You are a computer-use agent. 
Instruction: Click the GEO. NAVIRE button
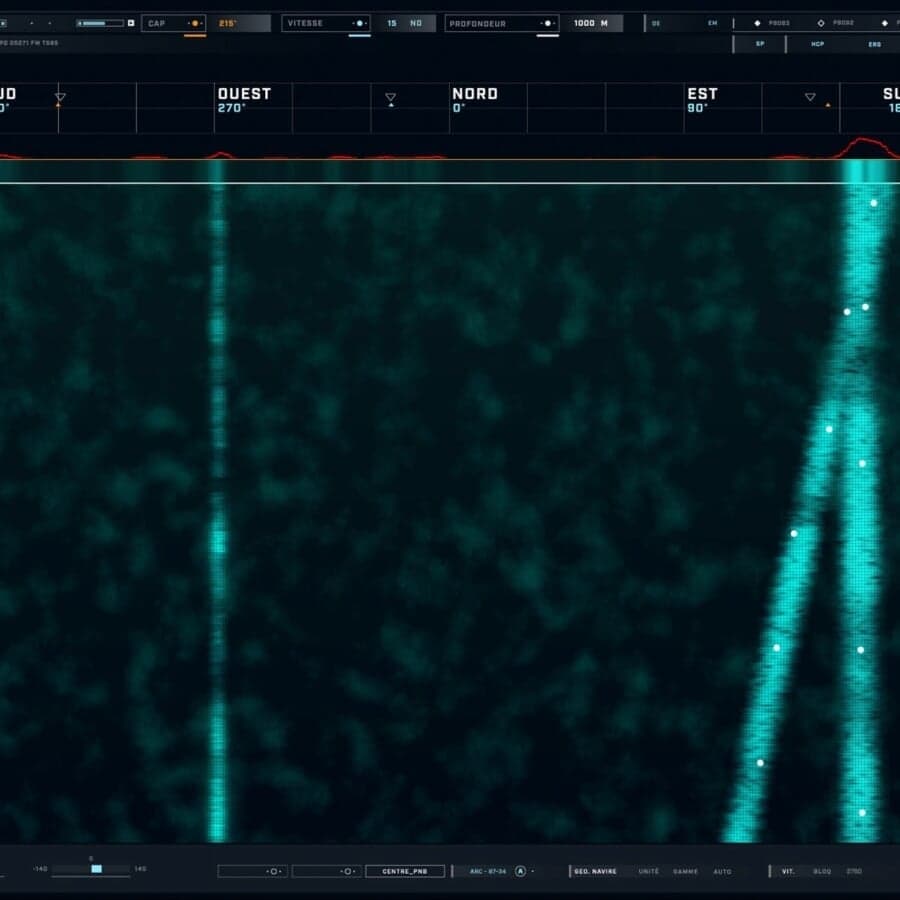(x=596, y=871)
